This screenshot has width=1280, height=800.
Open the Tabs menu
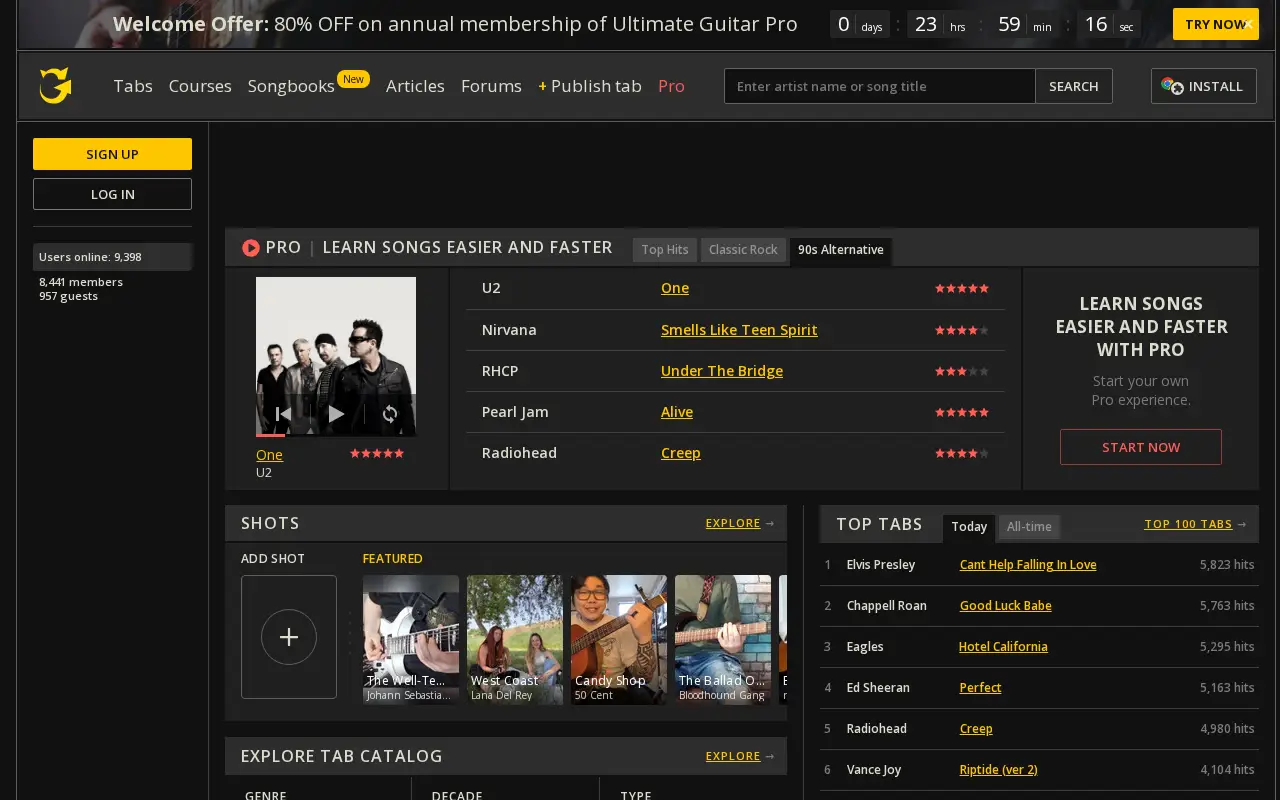click(x=133, y=86)
